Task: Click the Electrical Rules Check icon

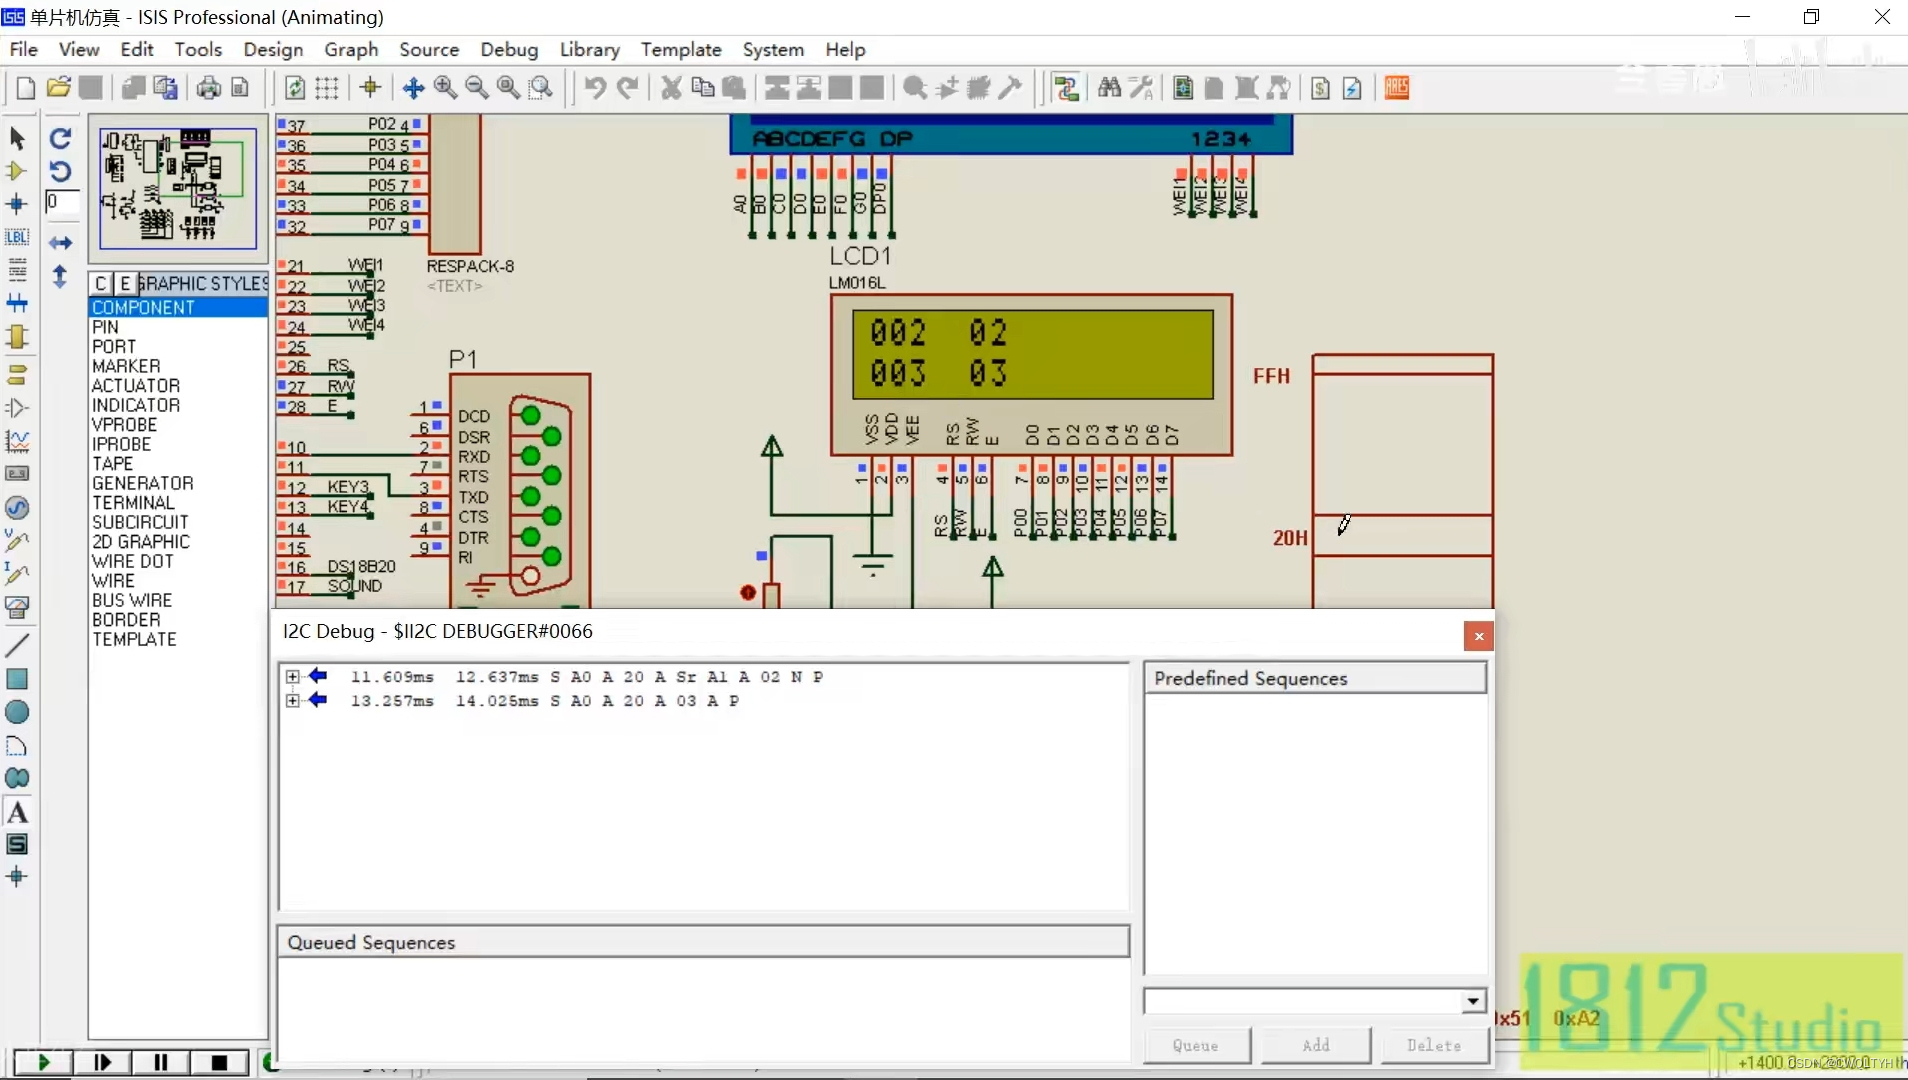Action: tap(1352, 88)
